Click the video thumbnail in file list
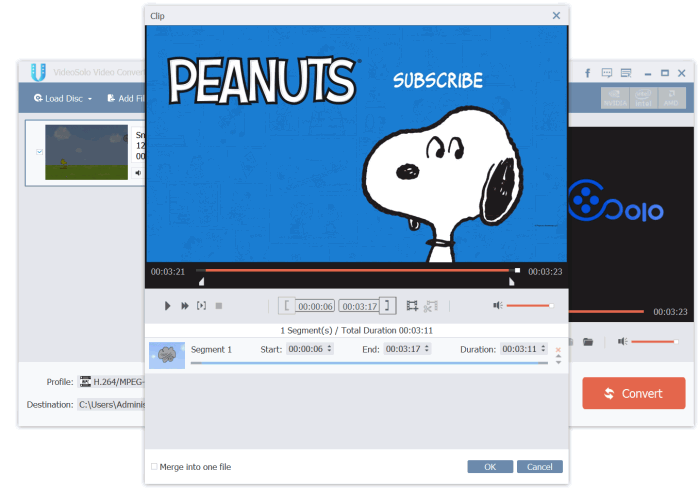This screenshot has width=700, height=488. (x=86, y=152)
